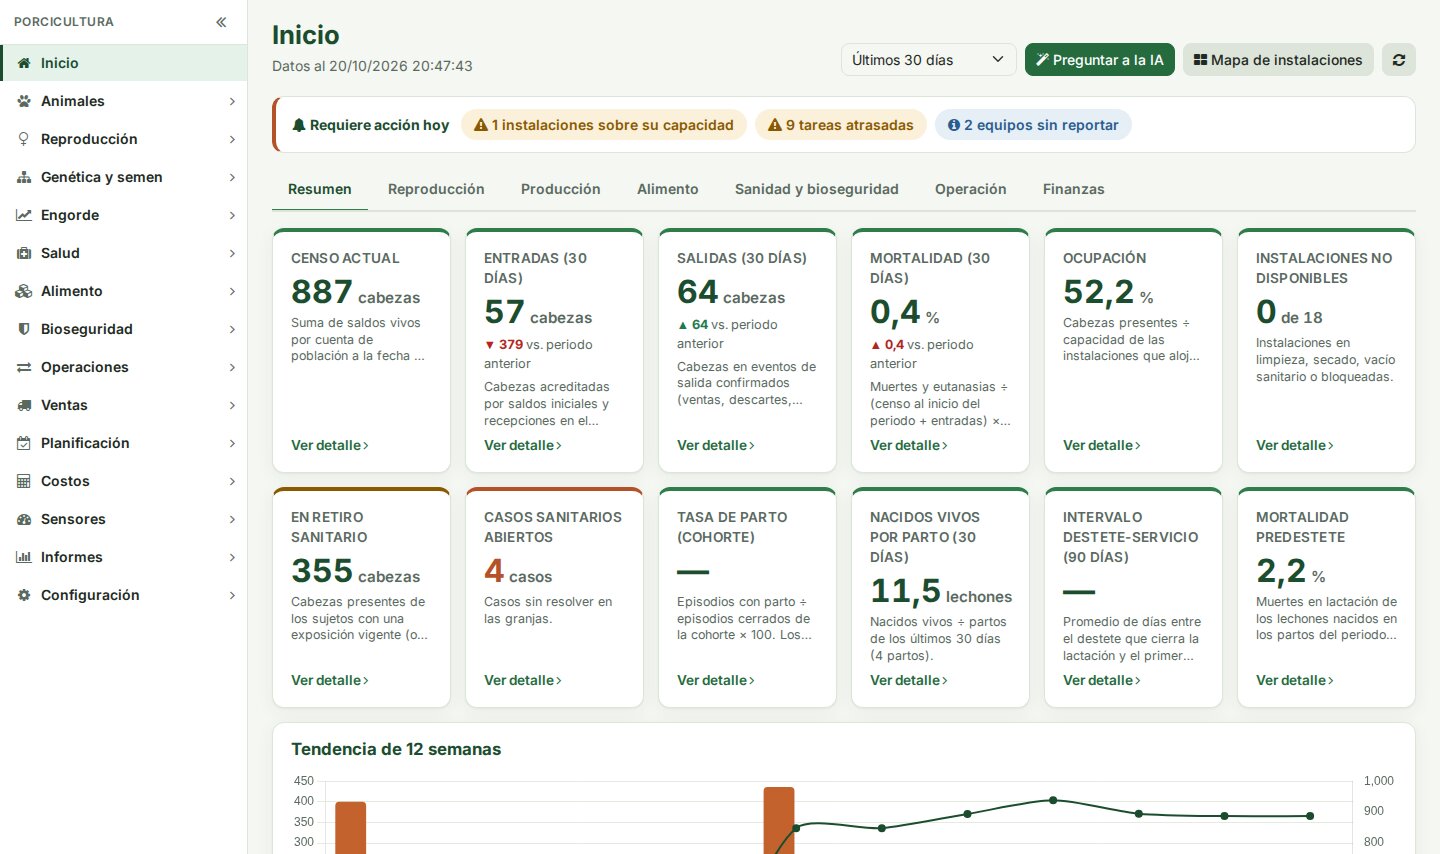Open Ver detalle under Censo actual

coord(330,445)
